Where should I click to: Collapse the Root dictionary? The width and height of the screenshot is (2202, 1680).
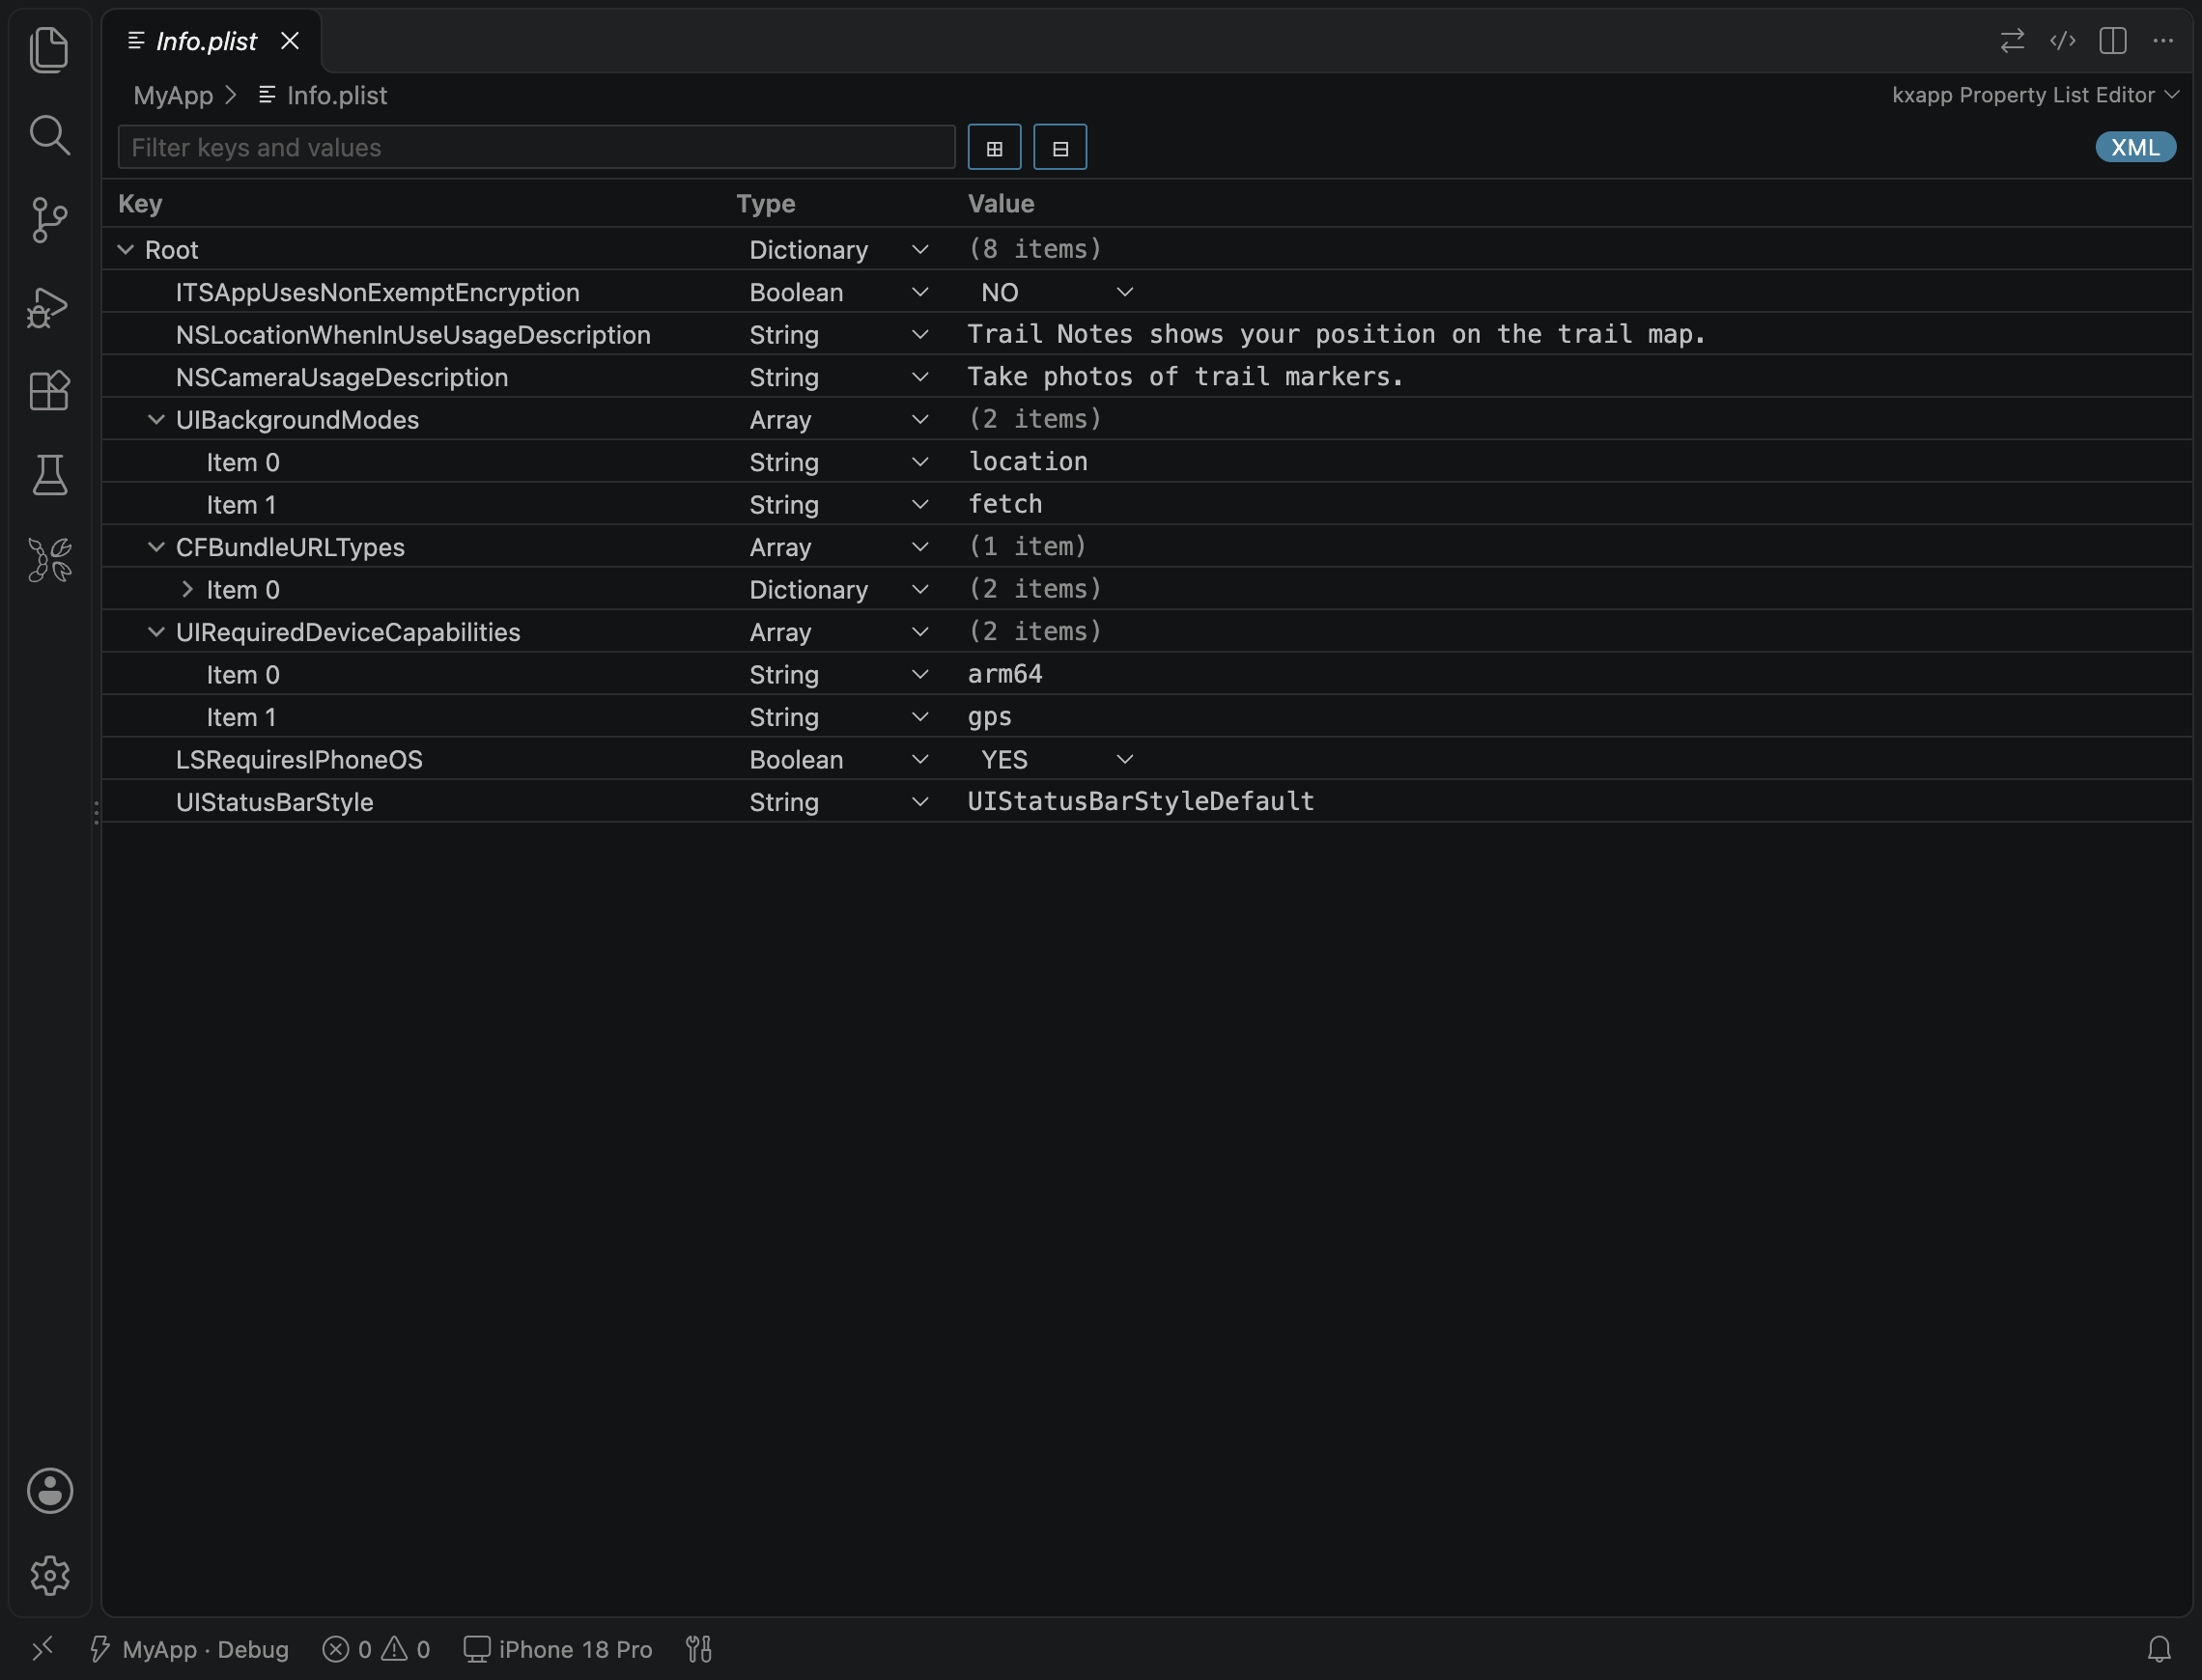pyautogui.click(x=126, y=249)
